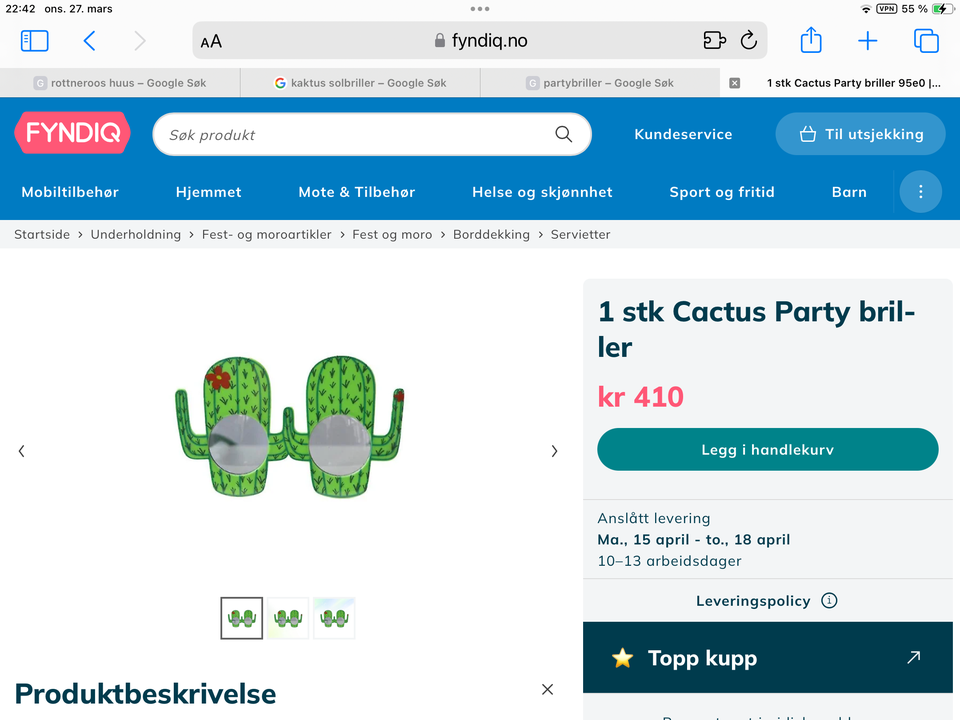Open a new Safari tab
This screenshot has width=960, height=720.
[x=868, y=41]
